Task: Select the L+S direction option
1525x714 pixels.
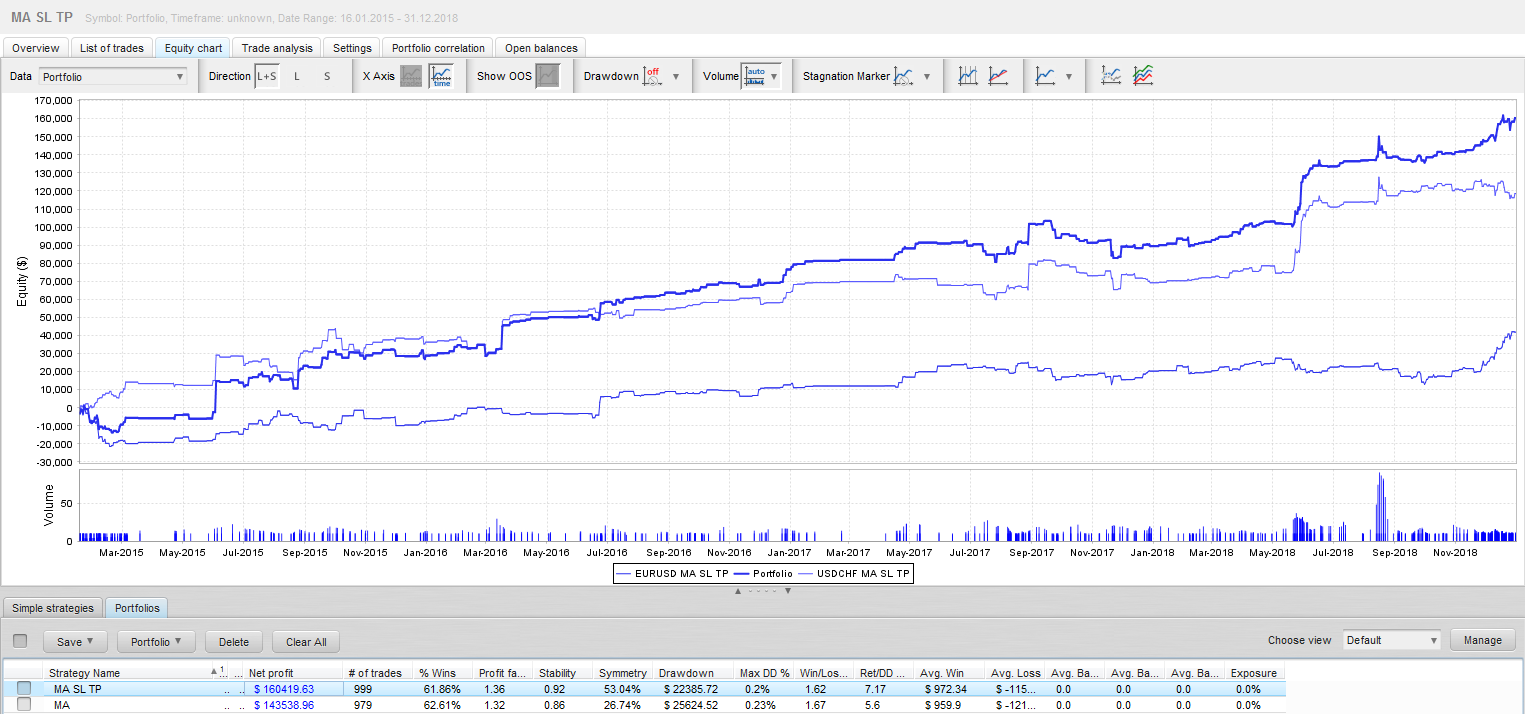Action: click(267, 76)
